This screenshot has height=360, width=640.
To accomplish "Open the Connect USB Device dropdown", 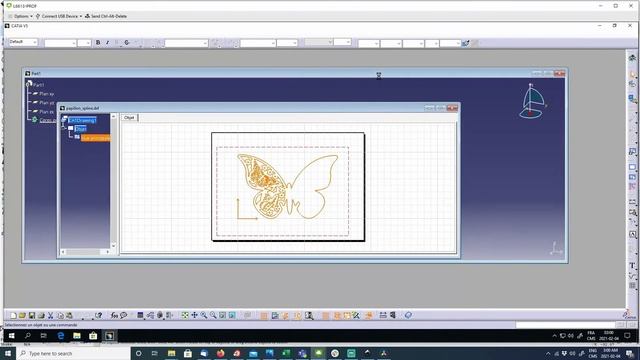I will pos(59,16).
